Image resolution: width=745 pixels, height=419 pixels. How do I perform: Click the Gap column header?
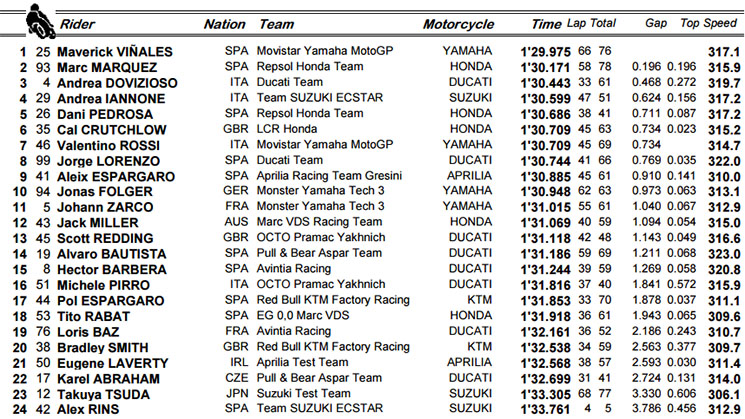[656, 23]
